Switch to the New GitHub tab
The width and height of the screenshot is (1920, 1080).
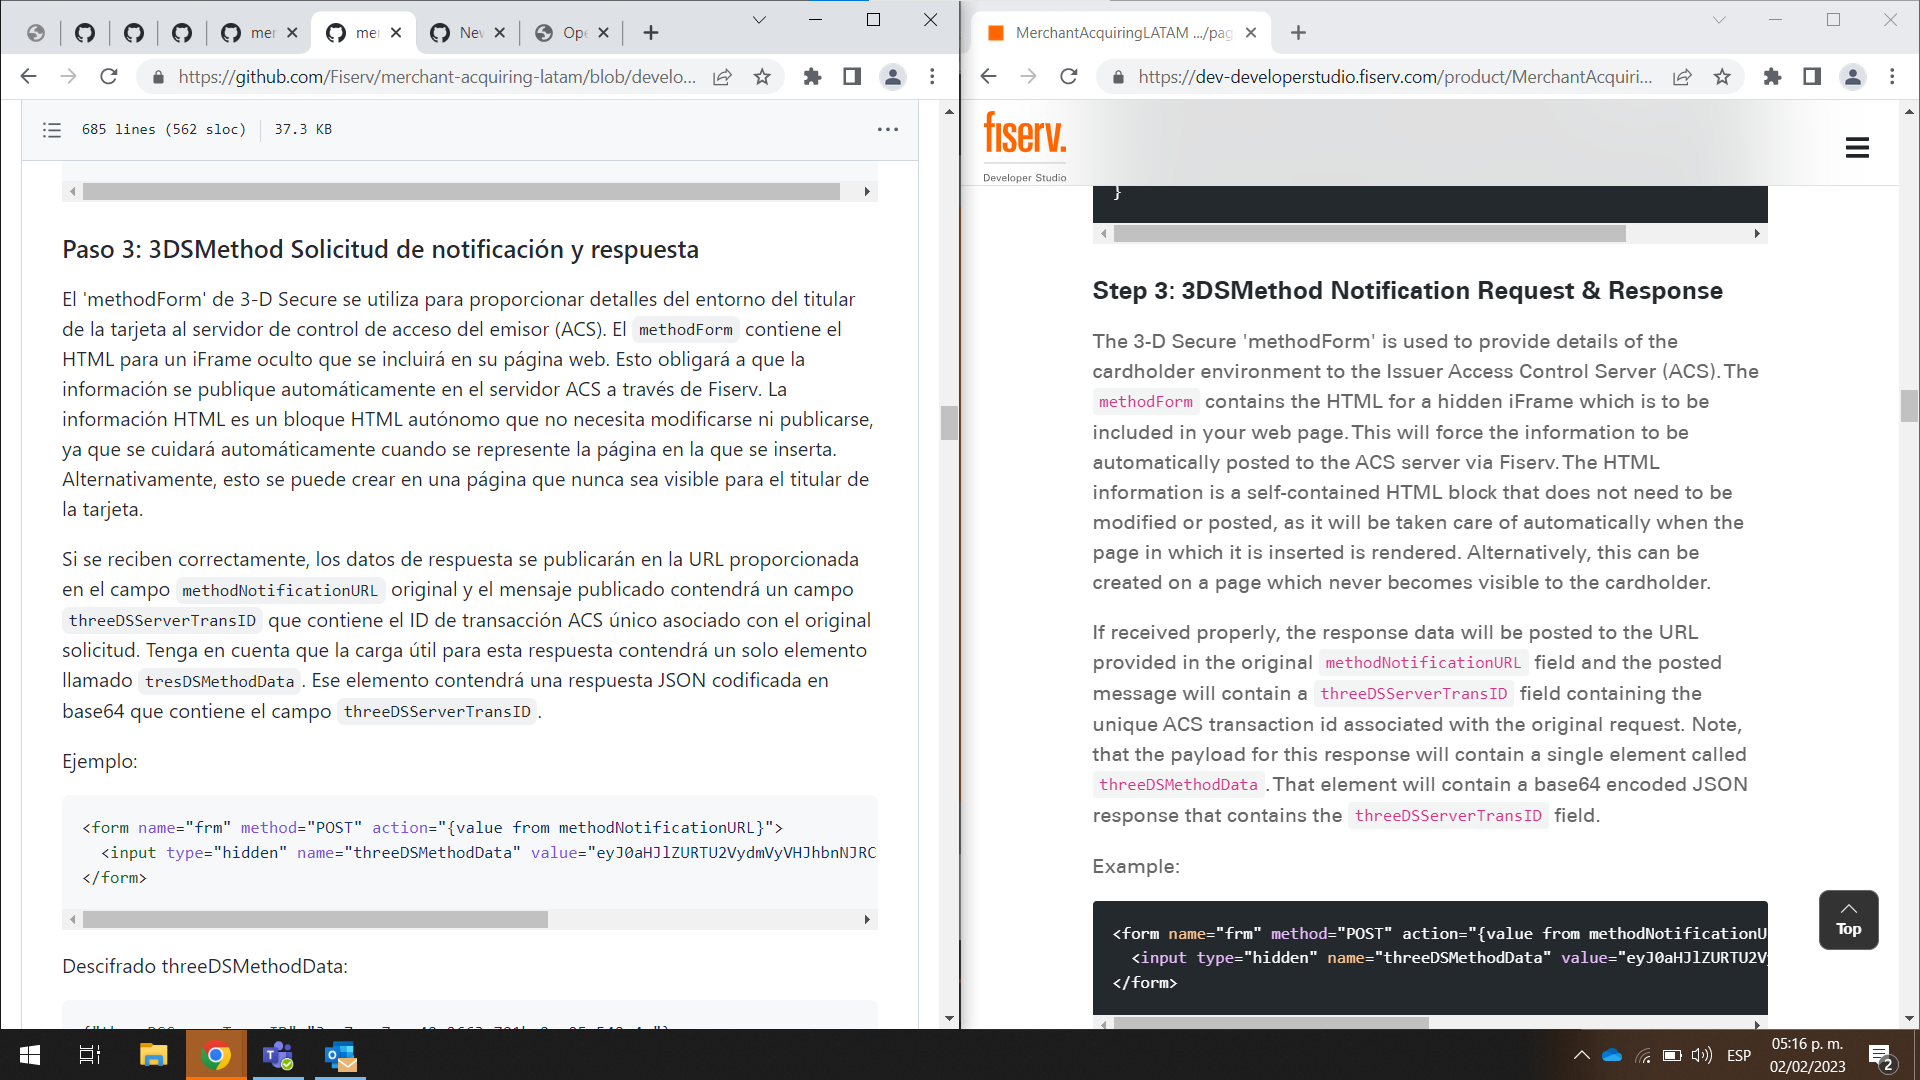click(x=458, y=33)
